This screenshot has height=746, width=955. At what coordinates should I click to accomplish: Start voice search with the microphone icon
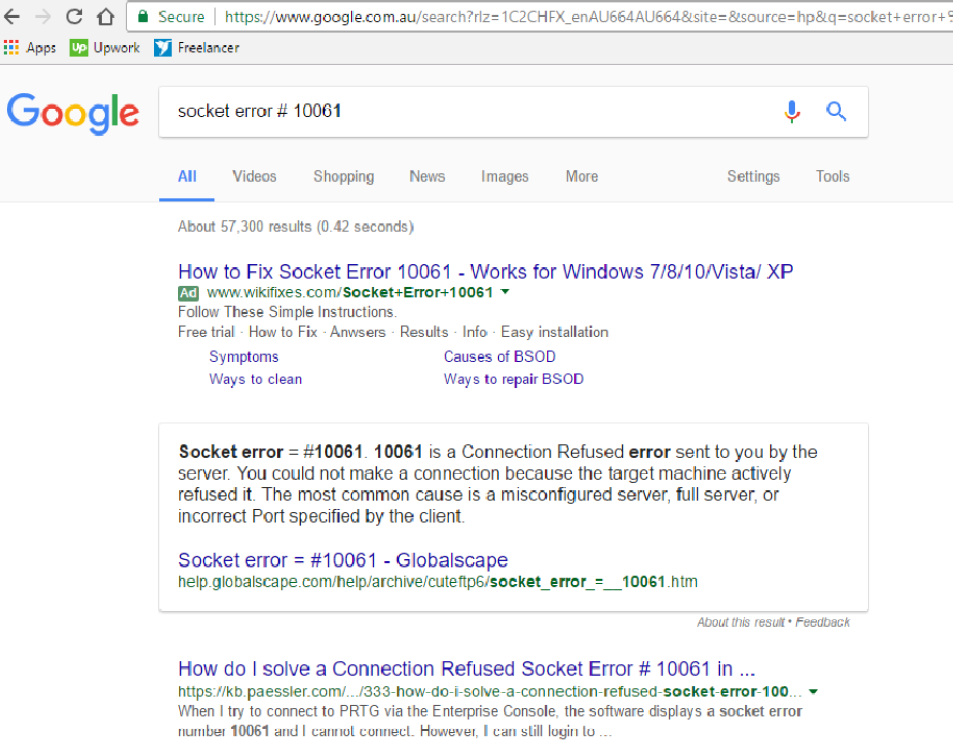(x=792, y=111)
